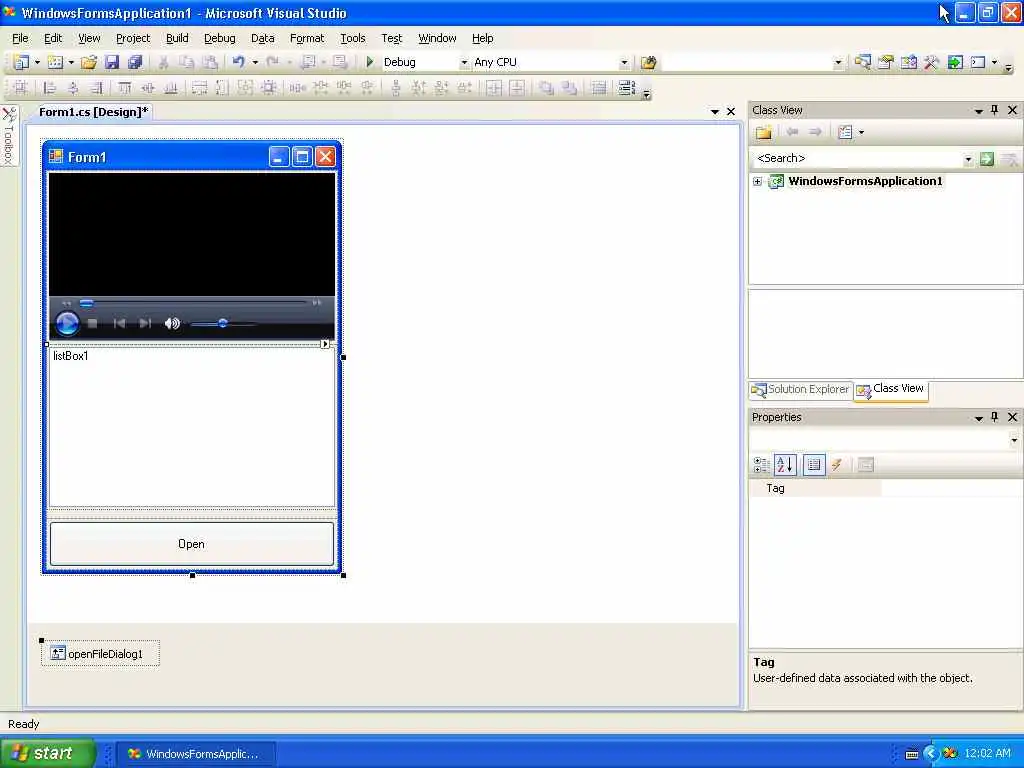Switch to the Solution Explorer tab
This screenshot has height=768, width=1024.
click(x=800, y=390)
